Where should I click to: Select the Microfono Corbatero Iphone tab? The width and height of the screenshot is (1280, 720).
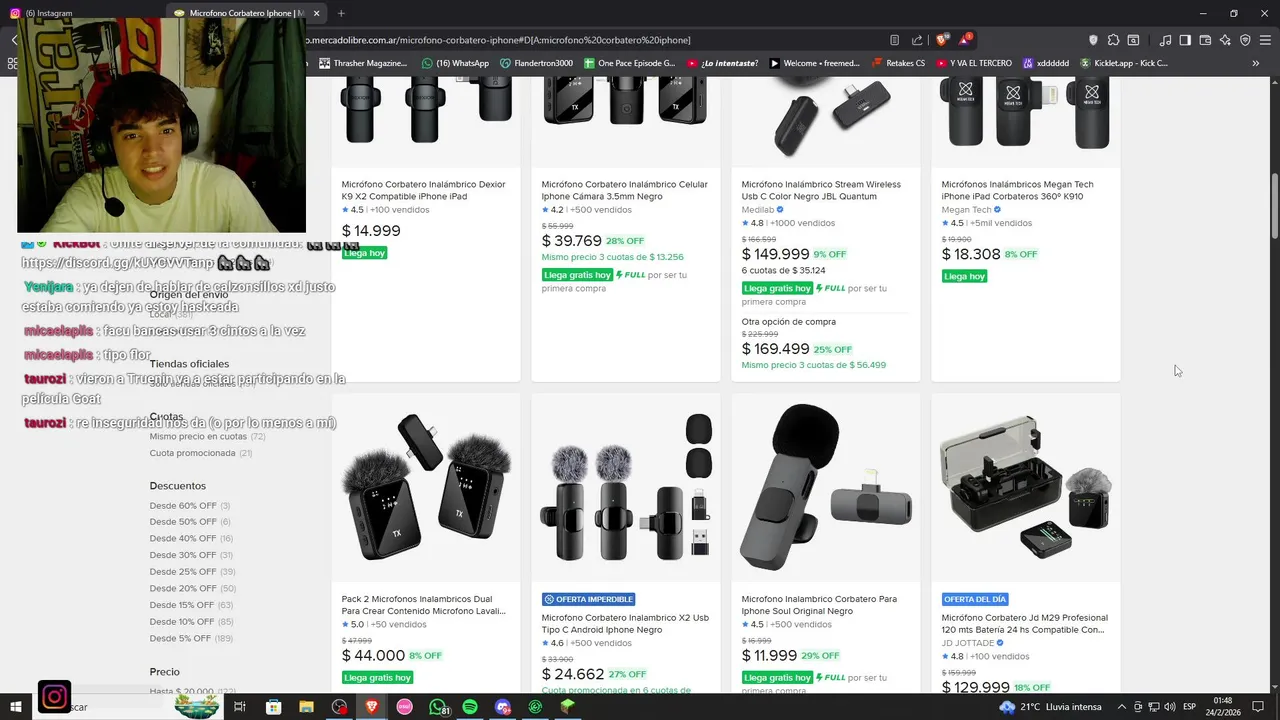[x=247, y=13]
